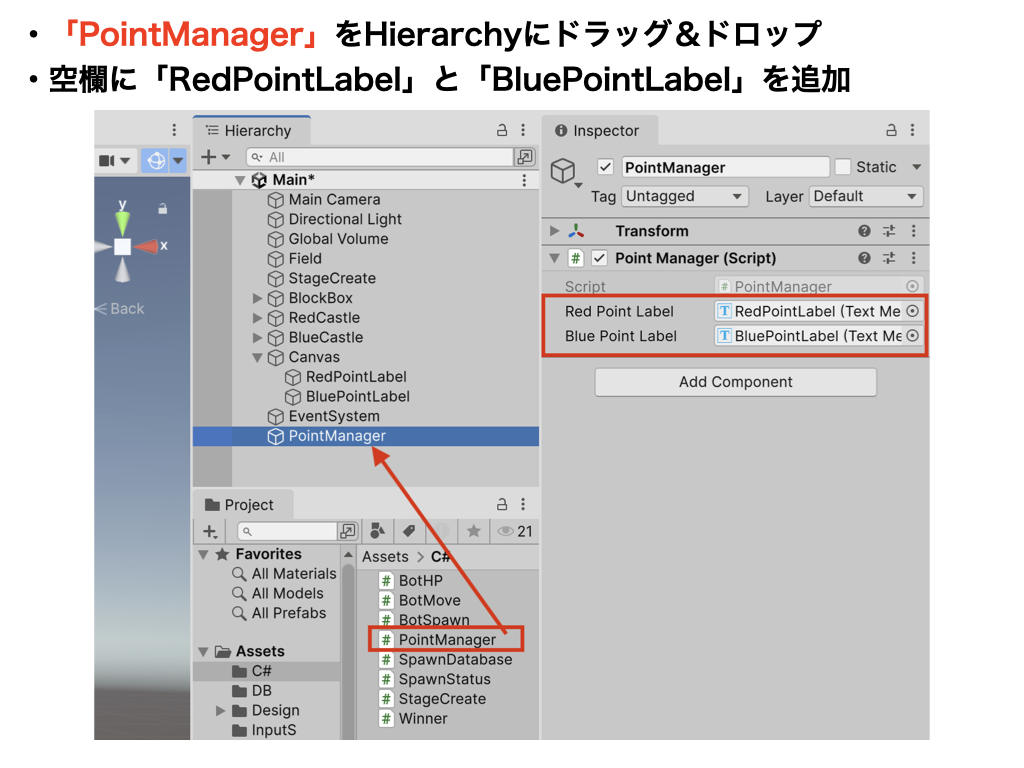
Task: Switch to the Hierarchy tab
Action: [x=249, y=131]
